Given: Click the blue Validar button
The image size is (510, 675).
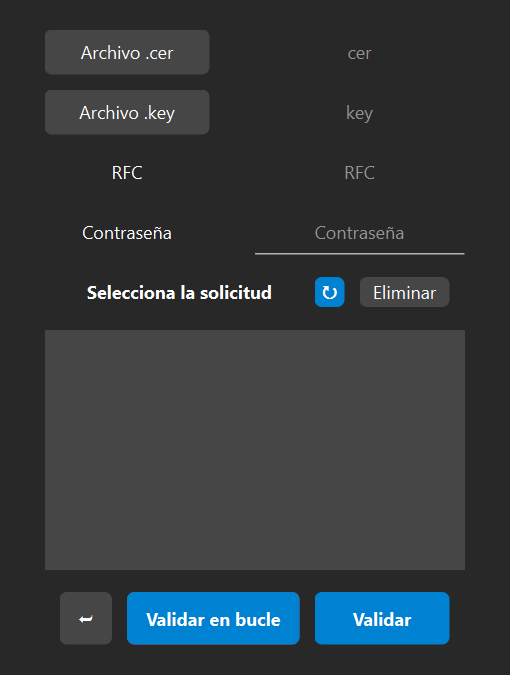Looking at the screenshot, I should (x=382, y=618).
